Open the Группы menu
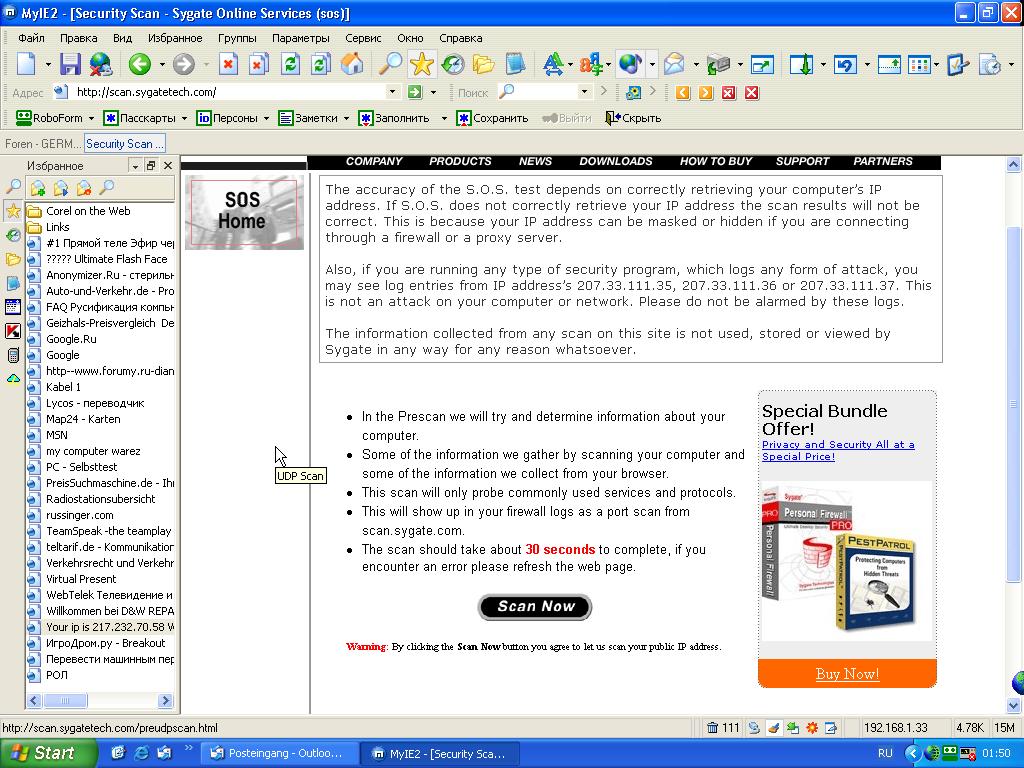1024x768 pixels. coord(237,38)
